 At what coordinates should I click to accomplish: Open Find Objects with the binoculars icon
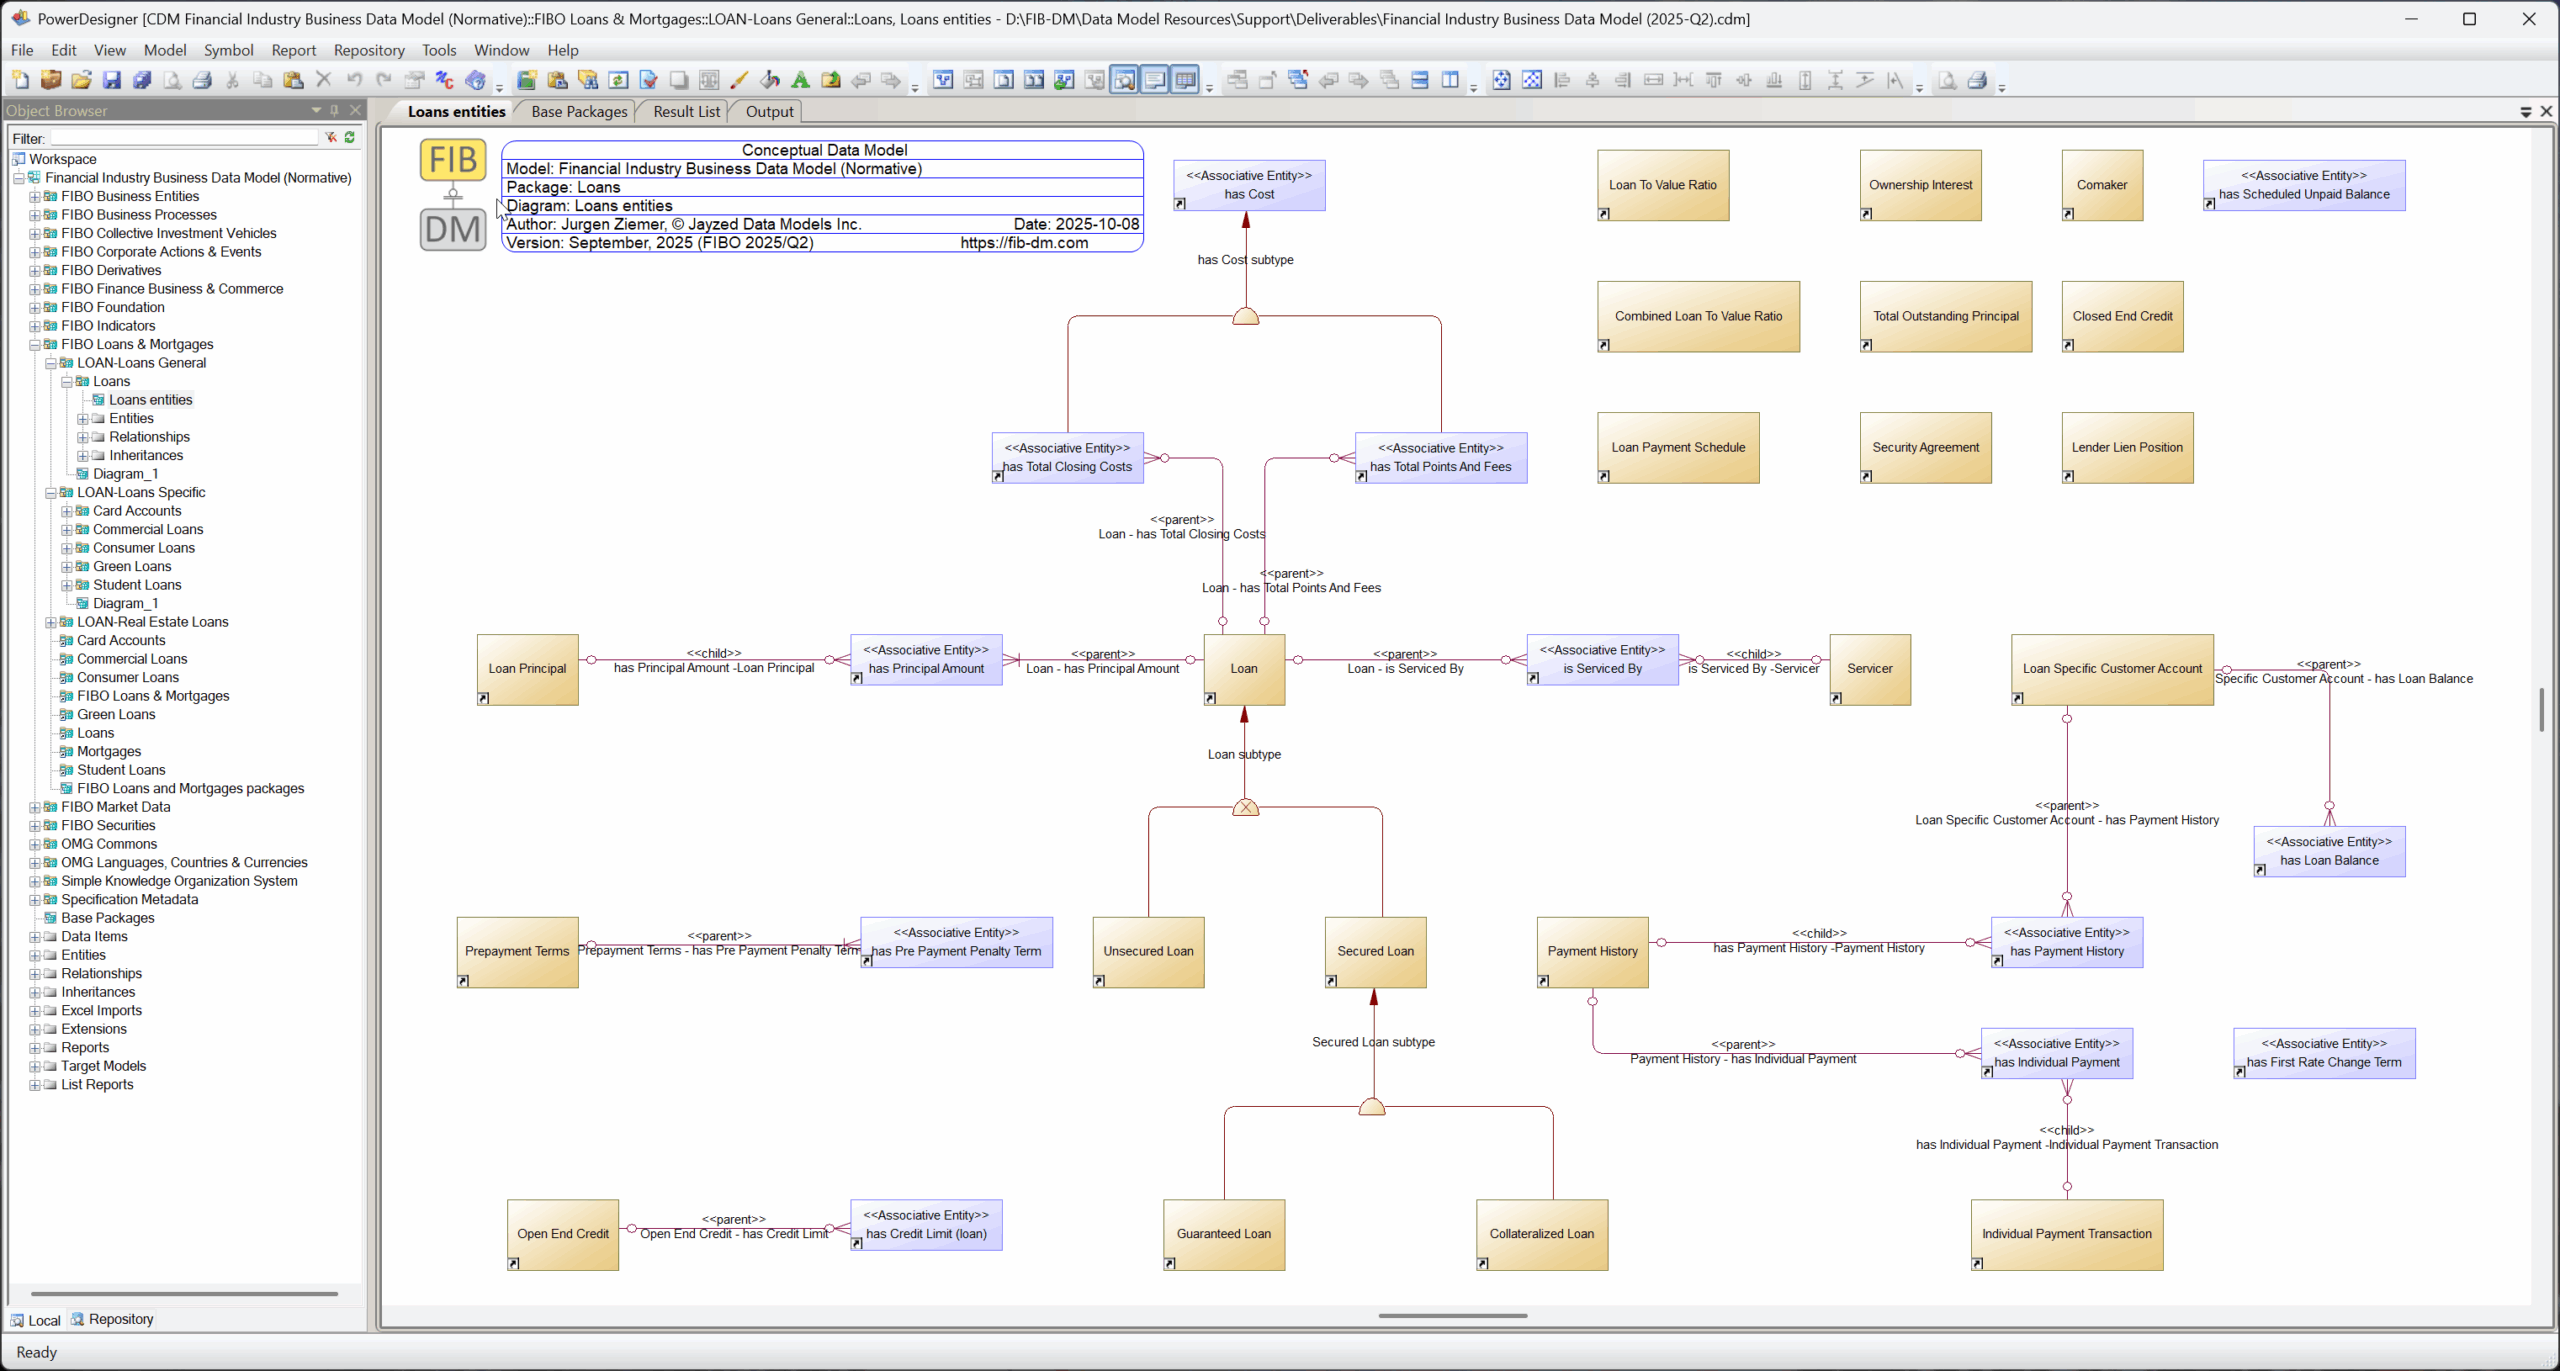click(588, 80)
